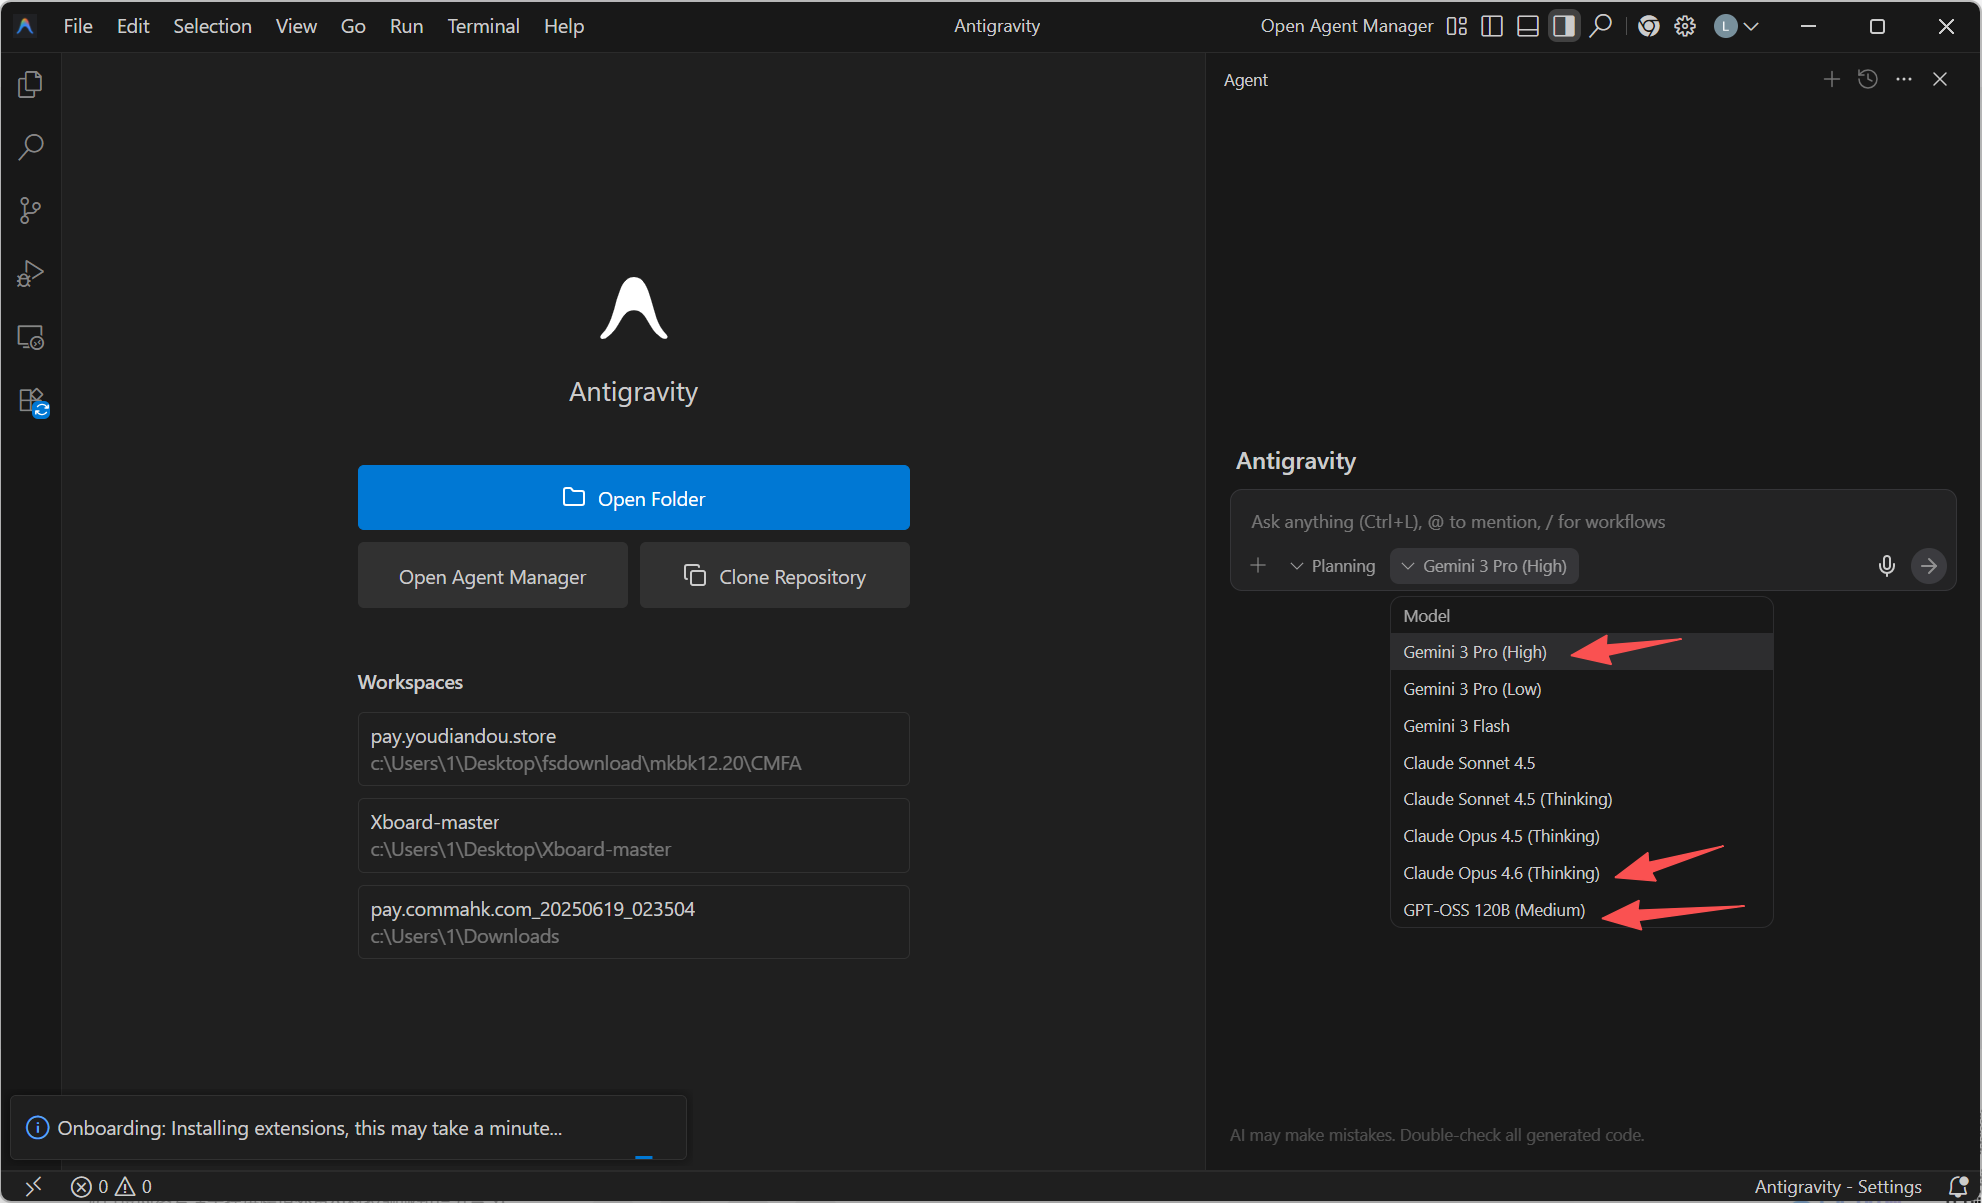Open Remote Explorer icon
The height and width of the screenshot is (1203, 1982).
point(30,338)
